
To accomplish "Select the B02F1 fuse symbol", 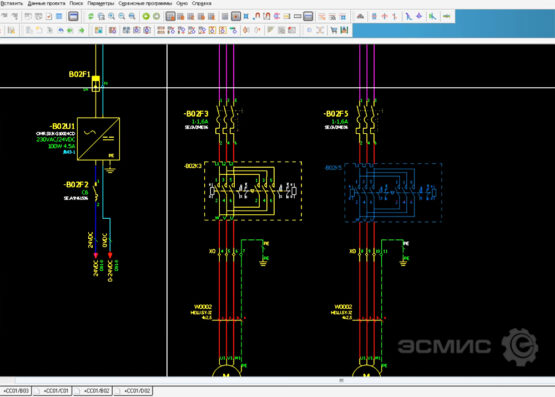I will click(96, 84).
